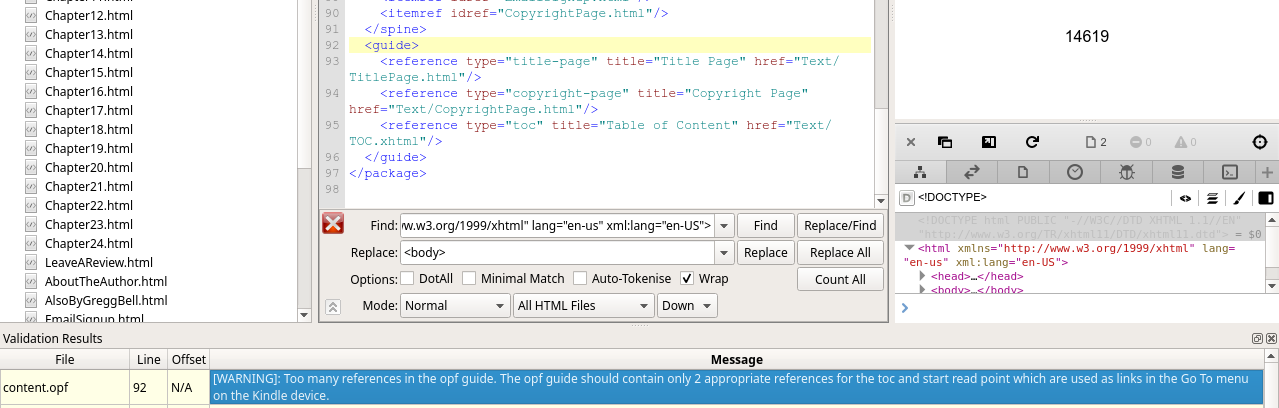The height and width of the screenshot is (408, 1279).
Task: Toggle the paint brush icon in inspector
Action: [x=1238, y=198]
